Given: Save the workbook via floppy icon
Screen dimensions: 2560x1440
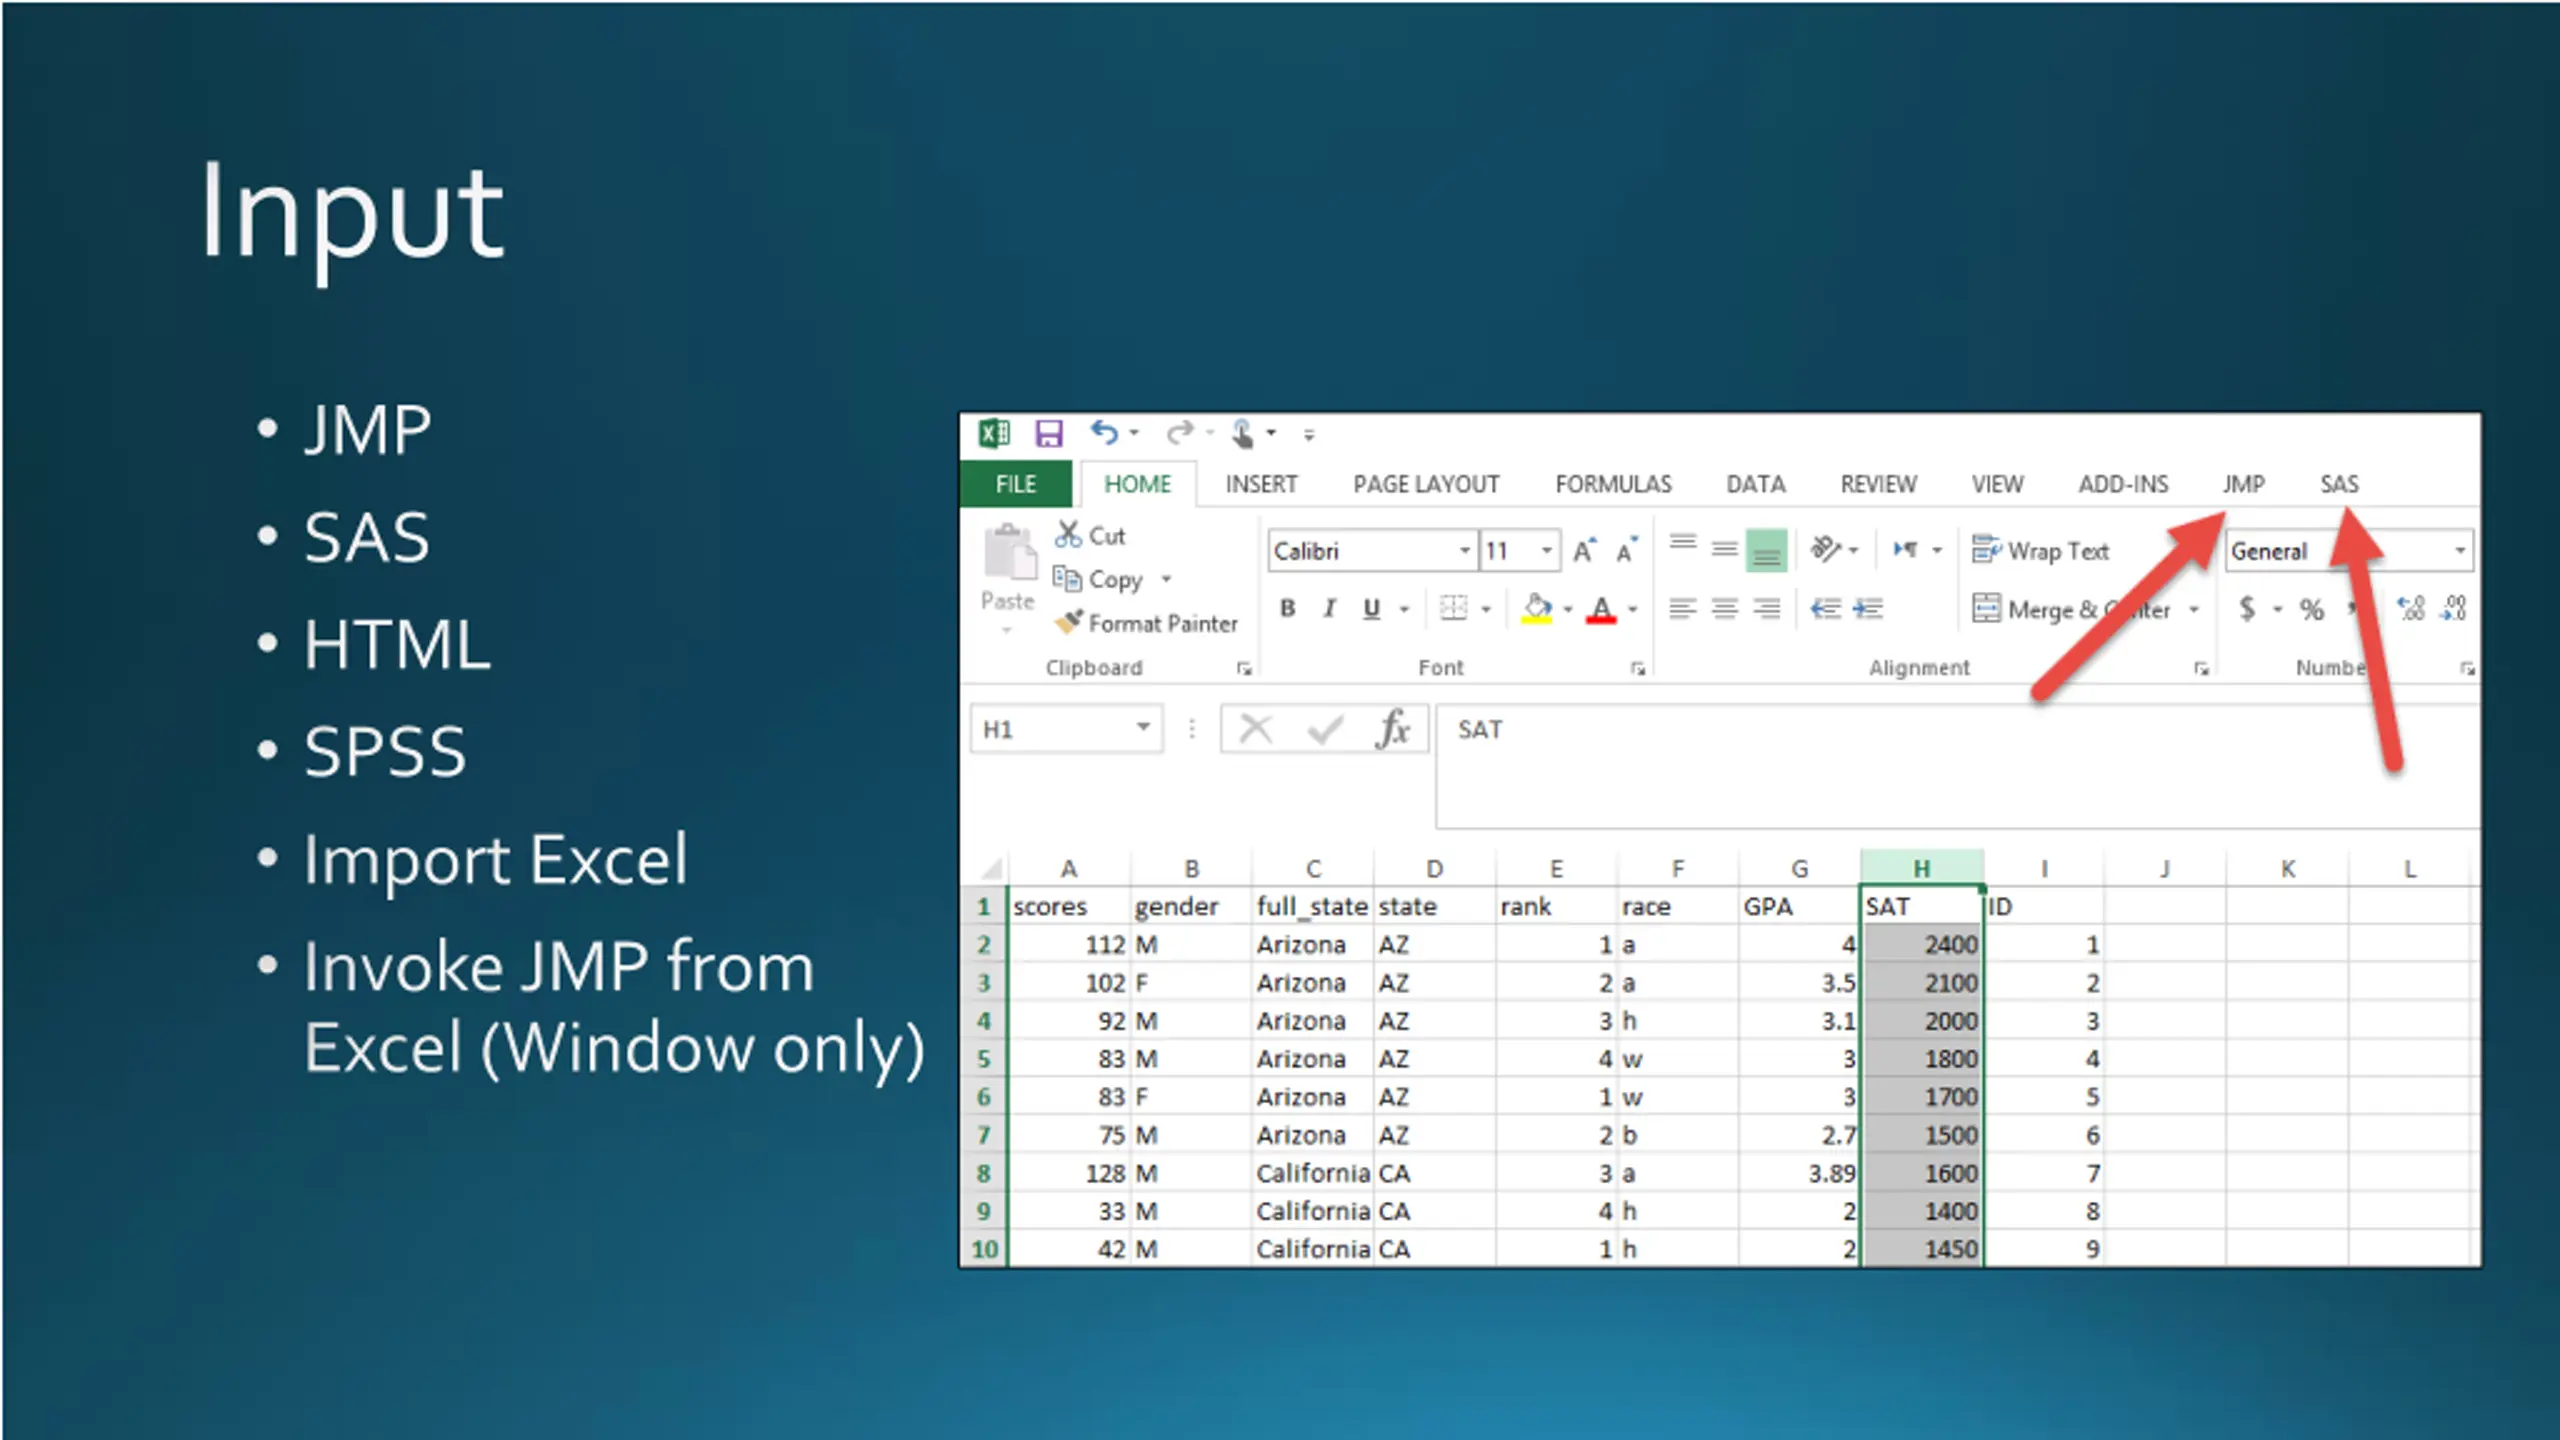Looking at the screenshot, I should pyautogui.click(x=1048, y=433).
